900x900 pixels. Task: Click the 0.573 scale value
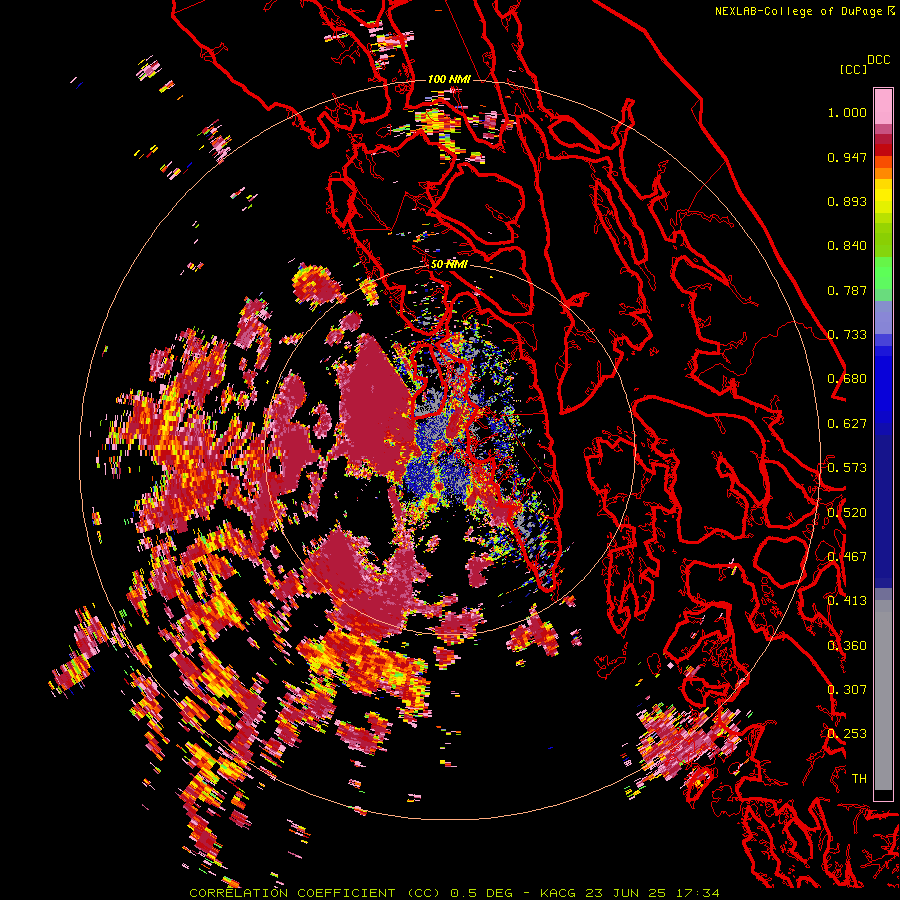coord(847,468)
